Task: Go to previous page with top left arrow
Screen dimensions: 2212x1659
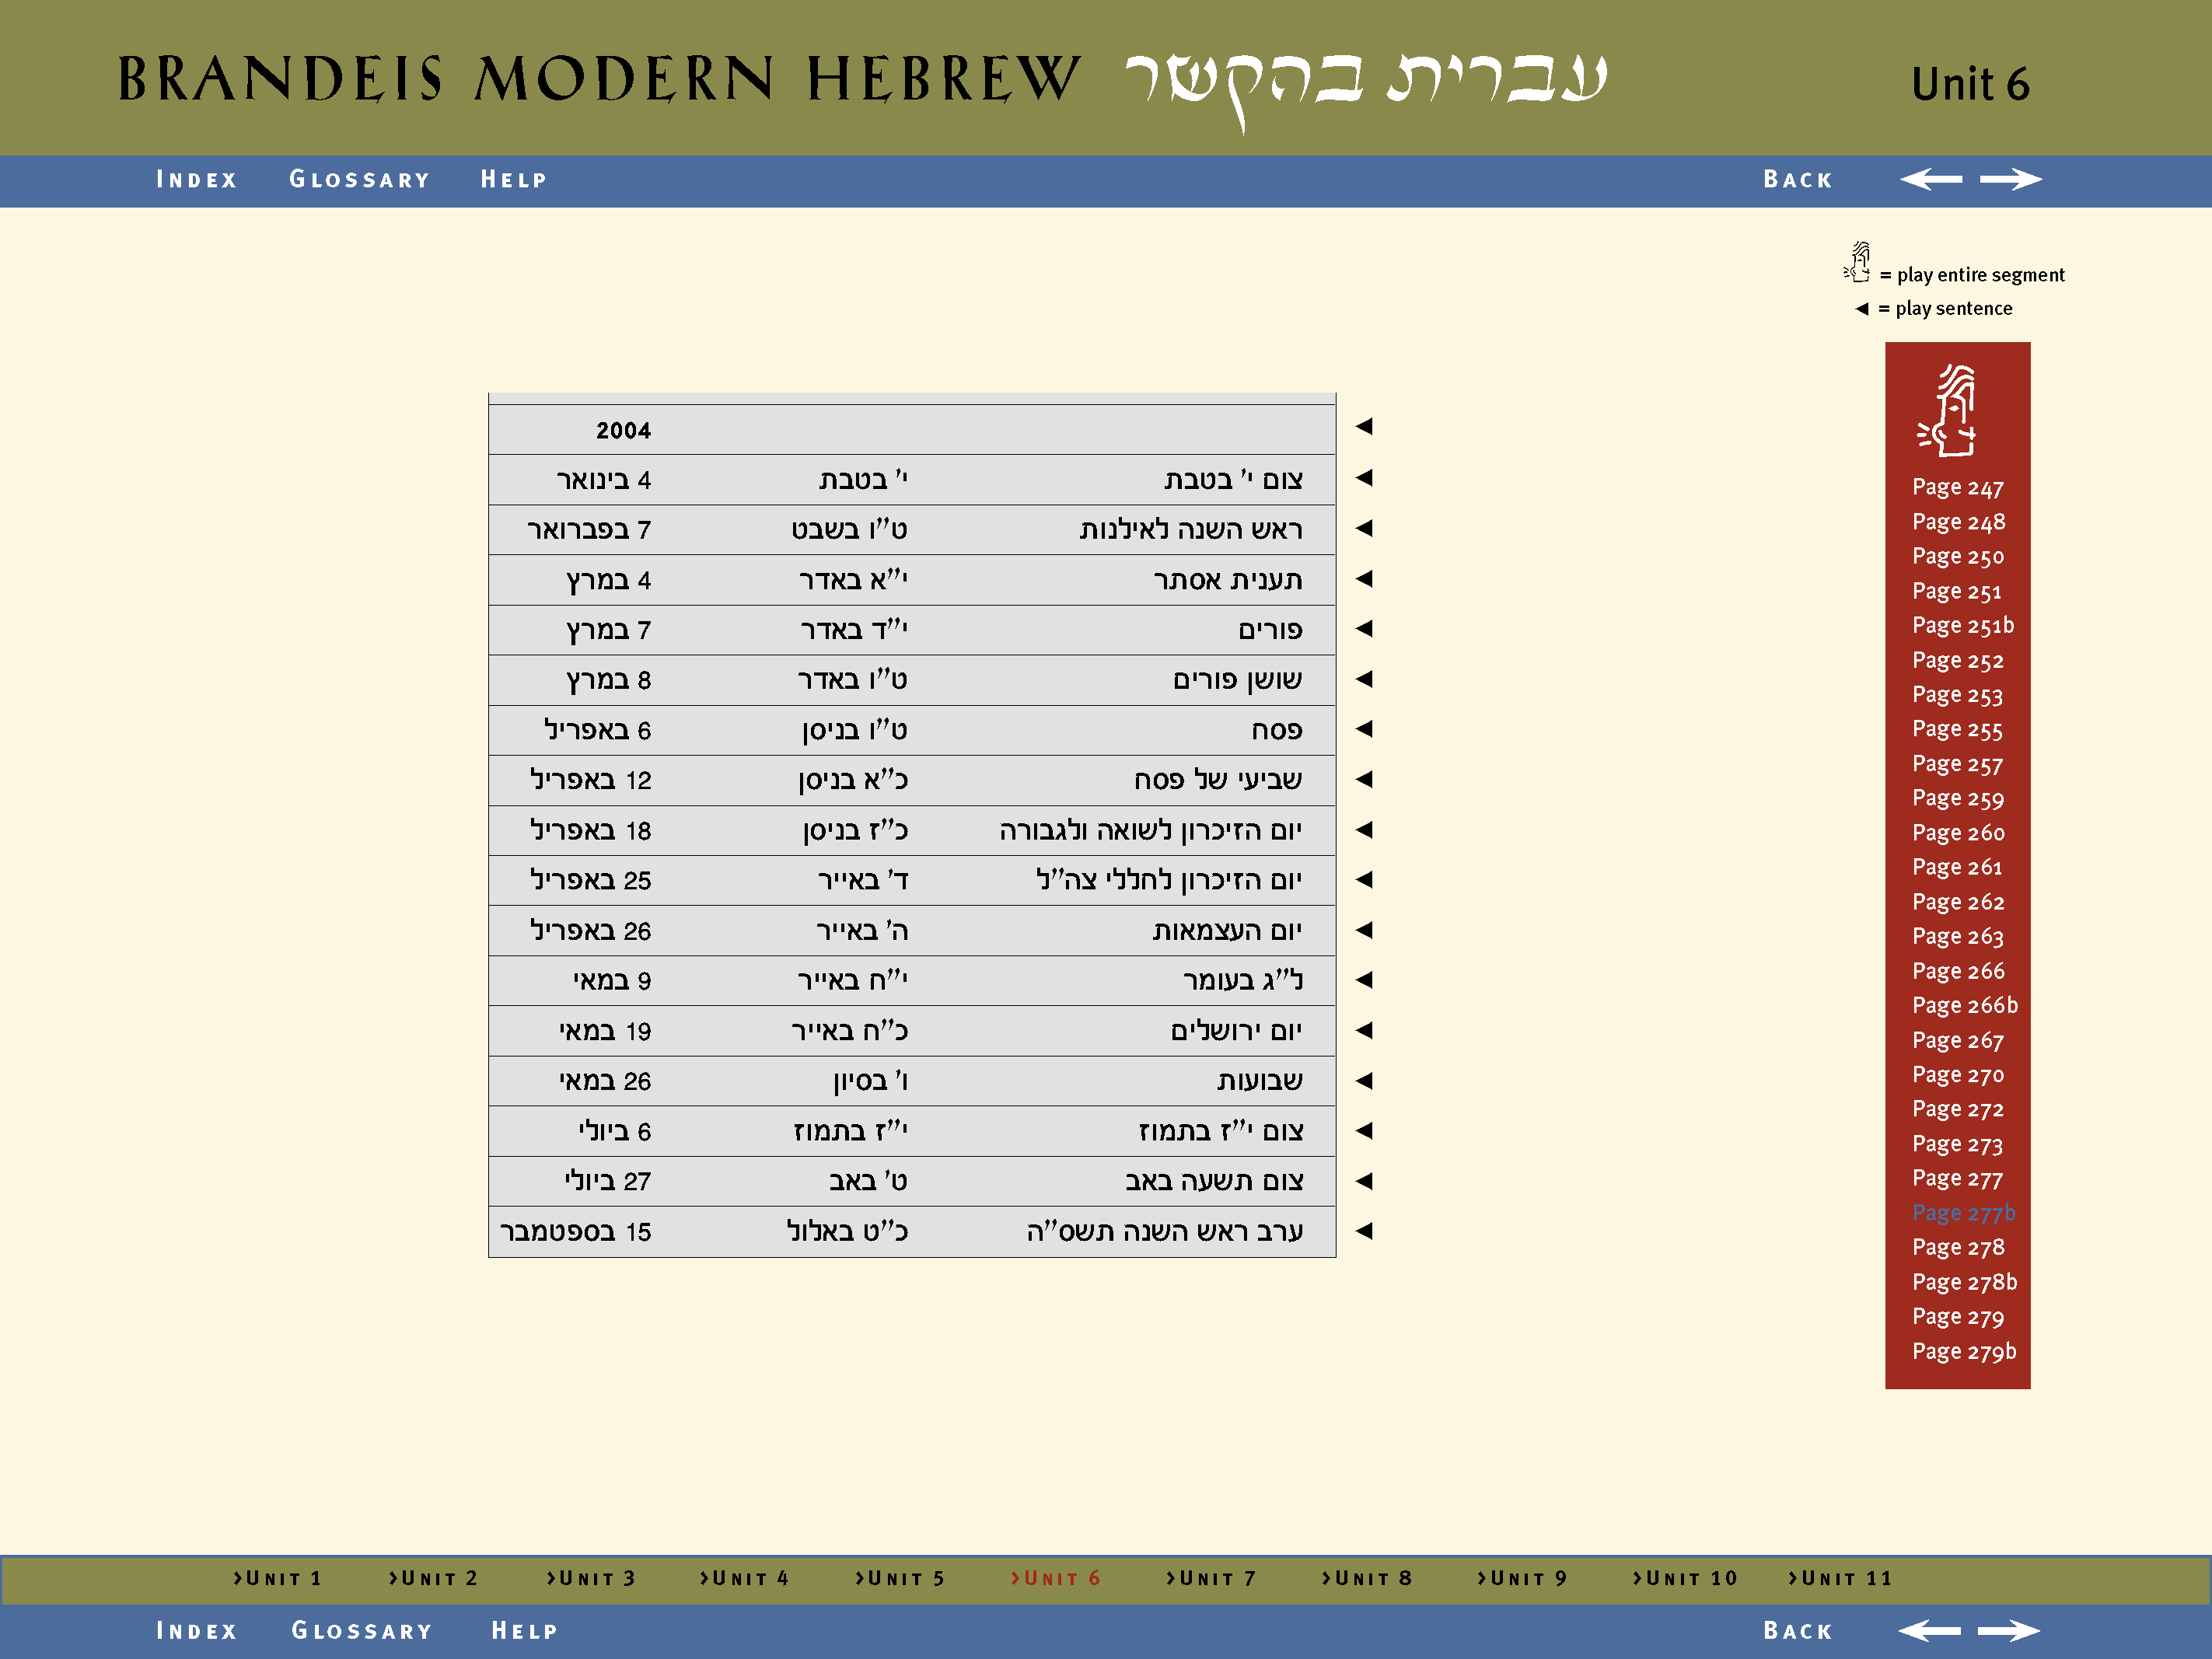Action: tap(1931, 179)
